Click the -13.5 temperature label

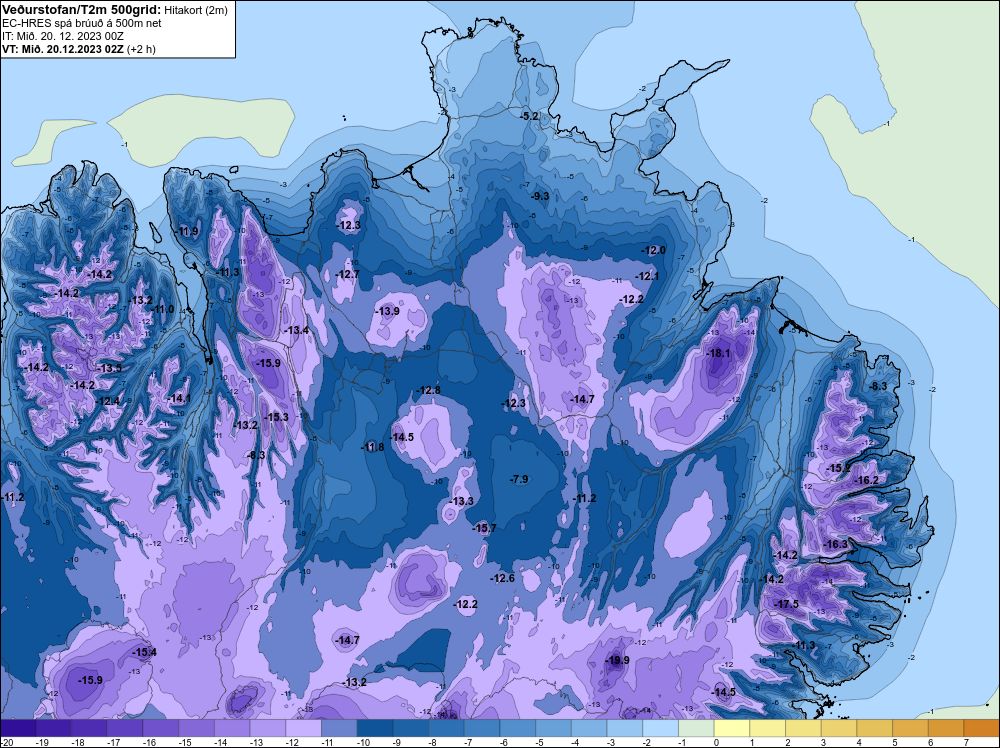coord(110,368)
